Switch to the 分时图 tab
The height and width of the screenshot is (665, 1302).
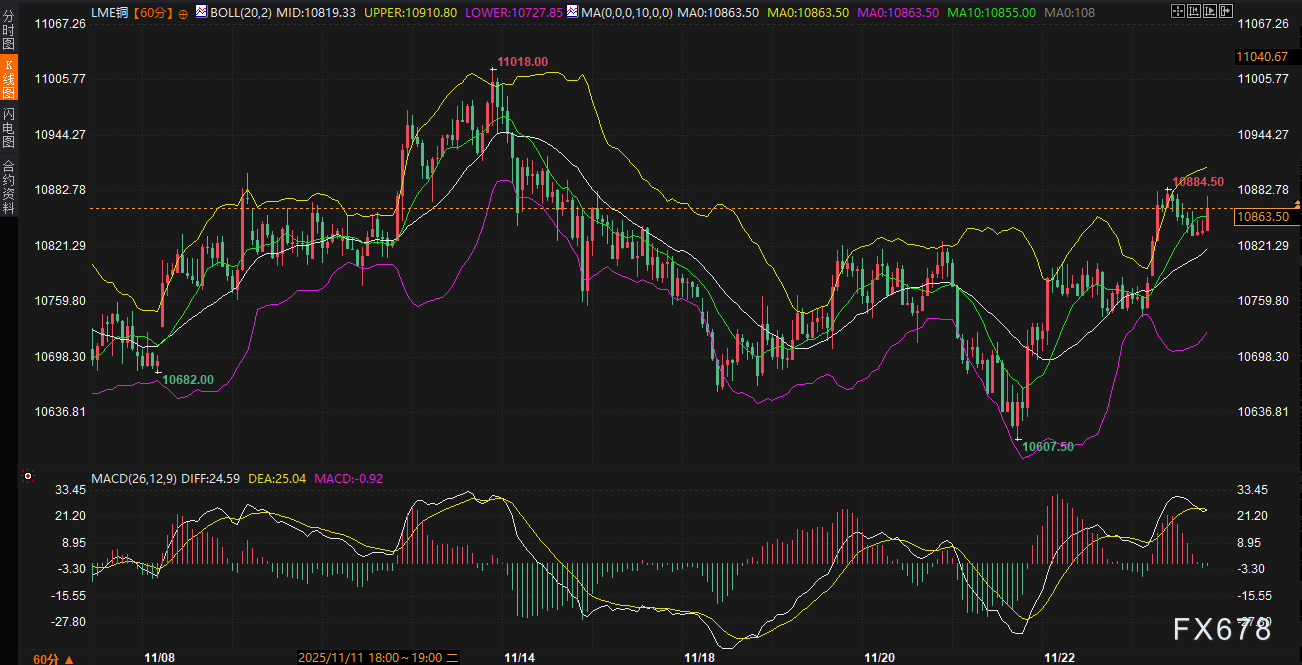point(9,28)
